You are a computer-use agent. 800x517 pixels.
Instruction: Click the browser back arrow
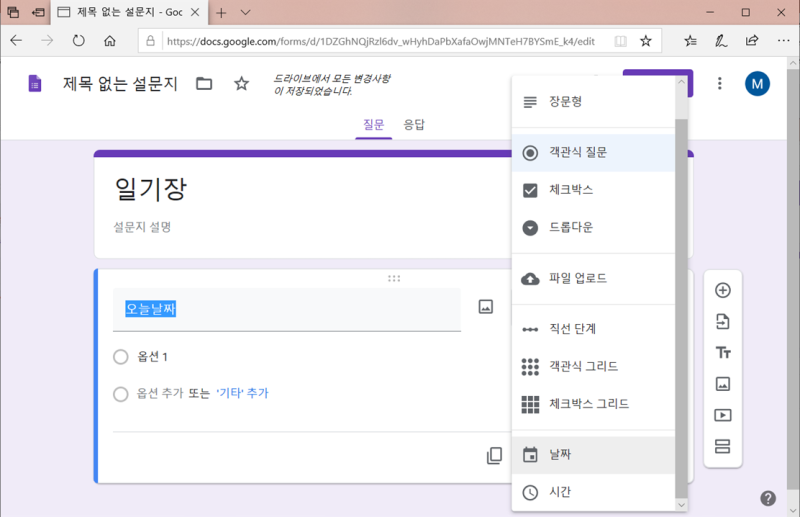coord(16,41)
